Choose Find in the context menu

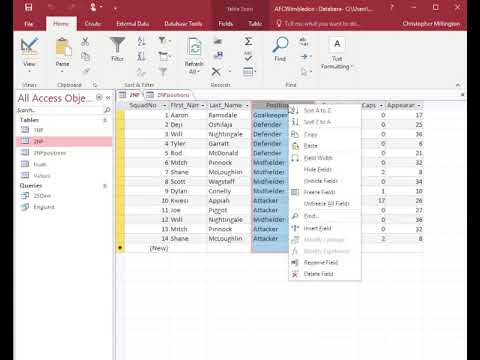pos(325,216)
